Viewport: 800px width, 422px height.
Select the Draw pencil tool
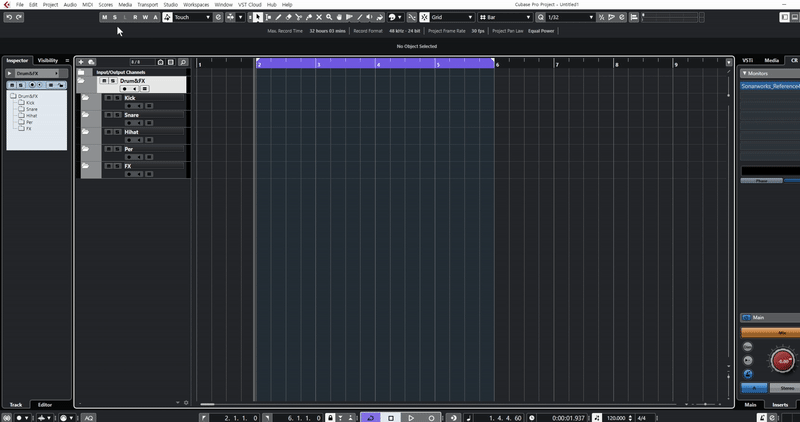(x=279, y=17)
